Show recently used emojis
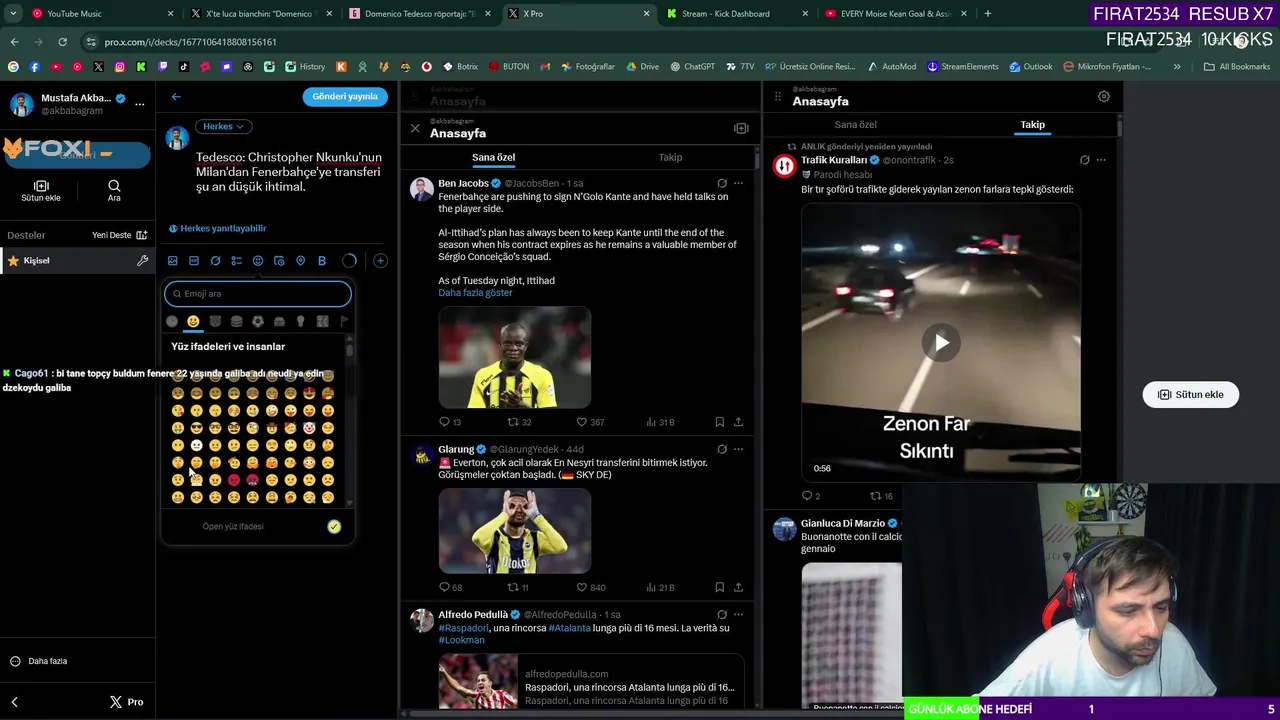Viewport: 1280px width, 720px height. pos(172,321)
